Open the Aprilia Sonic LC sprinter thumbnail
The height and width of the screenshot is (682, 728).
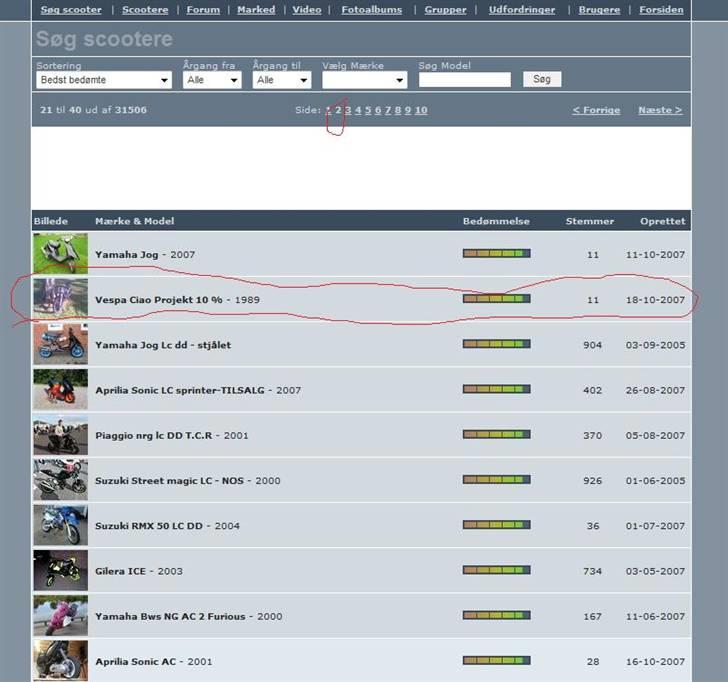click(60, 389)
